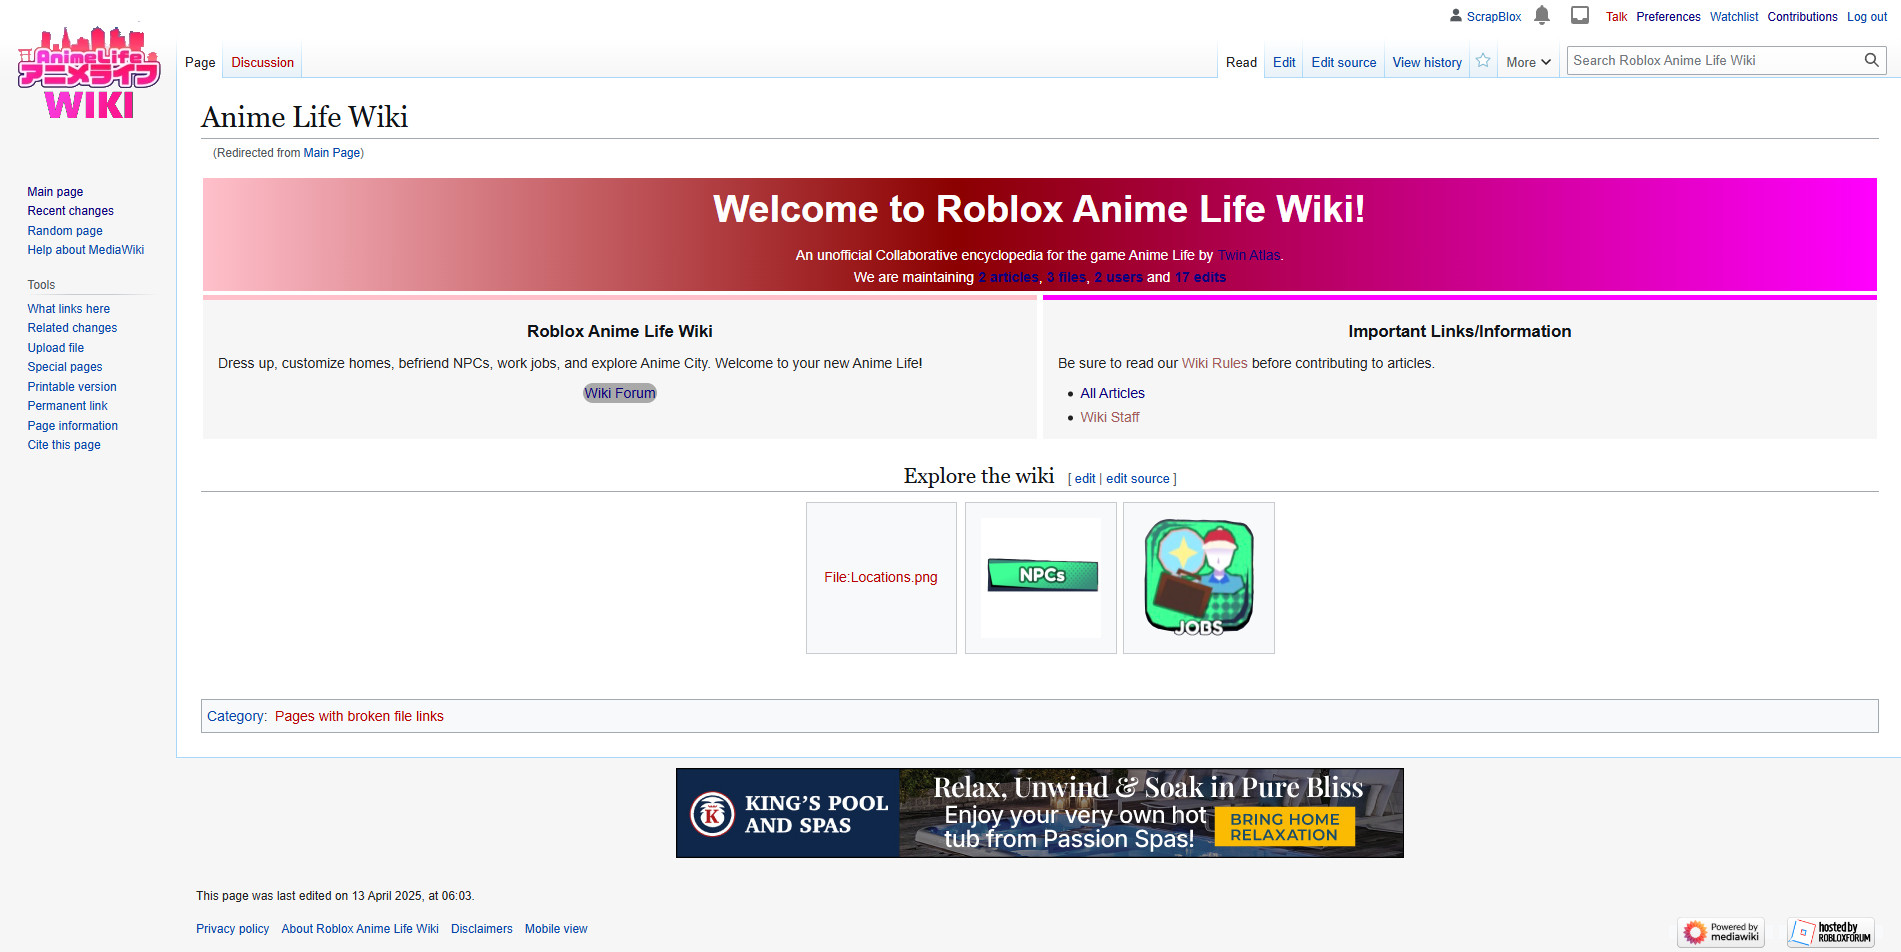The height and width of the screenshot is (952, 1901).
Task: Open the notices tray icon
Action: point(1580,15)
